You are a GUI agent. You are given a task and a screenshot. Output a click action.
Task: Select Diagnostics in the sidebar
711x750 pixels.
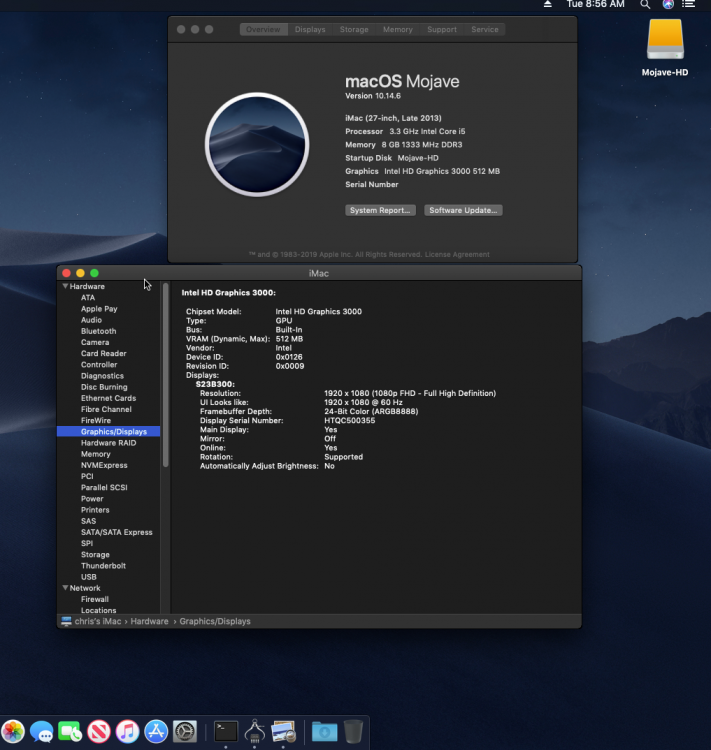click(x=102, y=376)
